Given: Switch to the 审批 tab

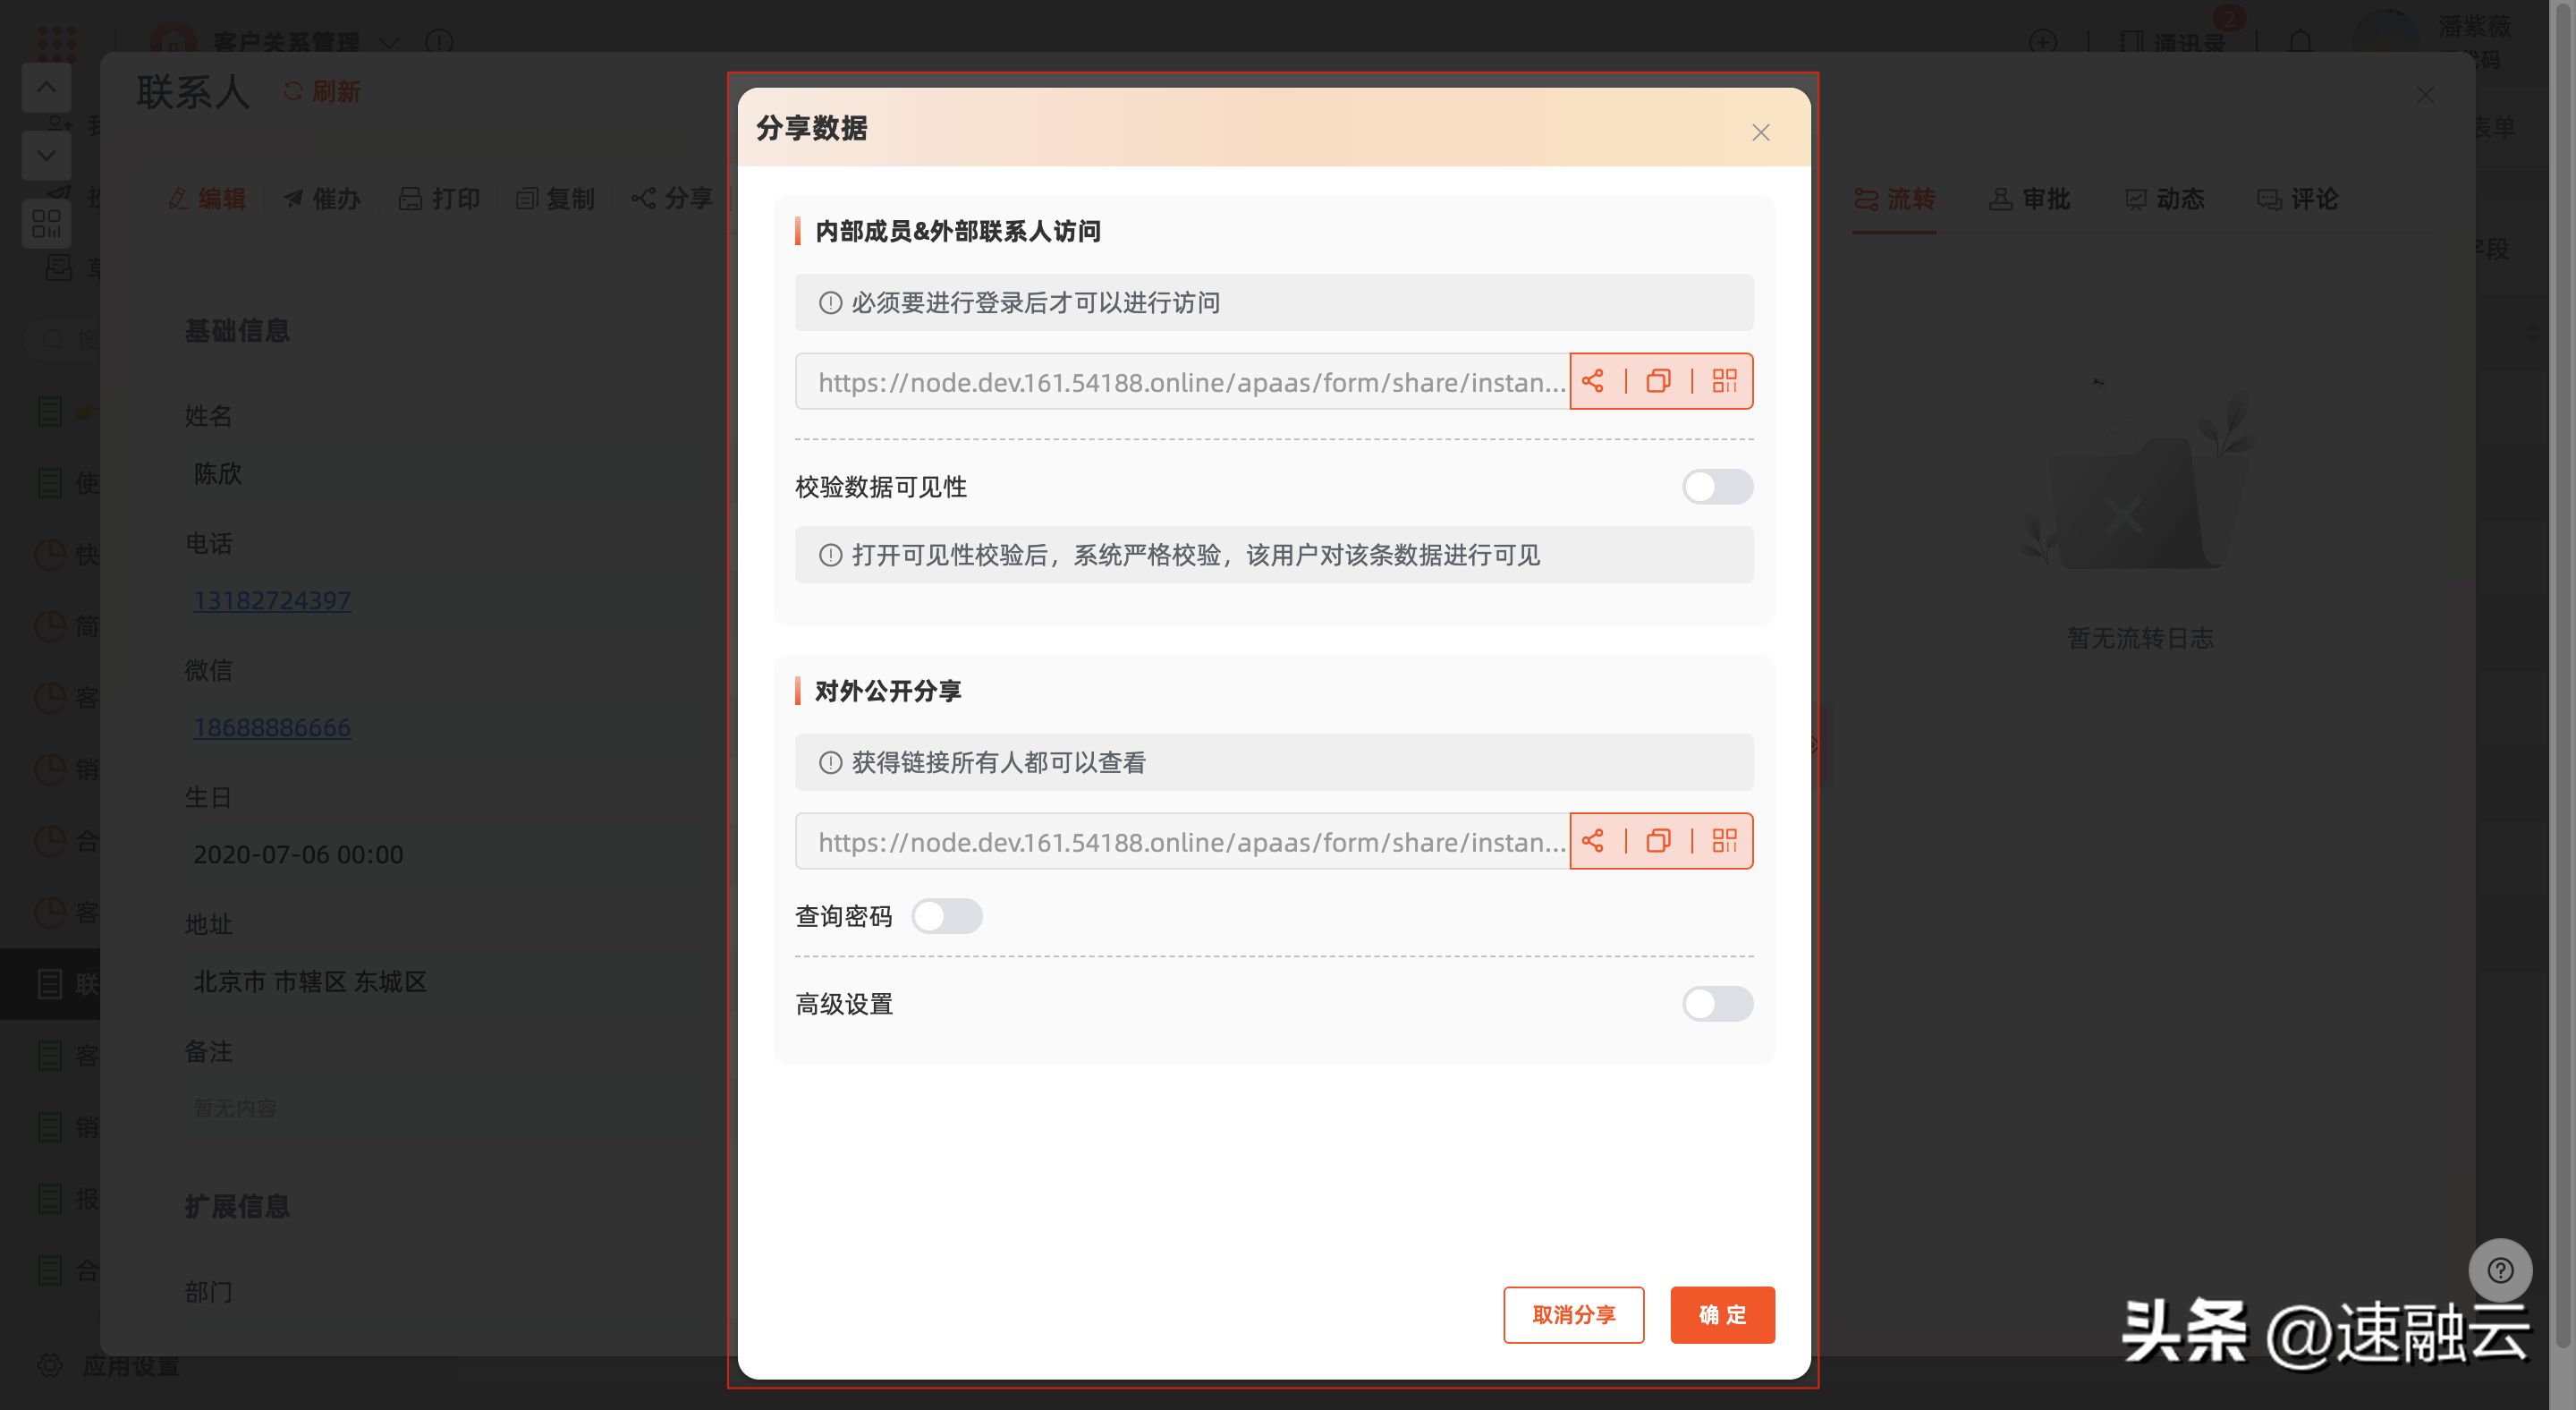Looking at the screenshot, I should pyautogui.click(x=2029, y=199).
